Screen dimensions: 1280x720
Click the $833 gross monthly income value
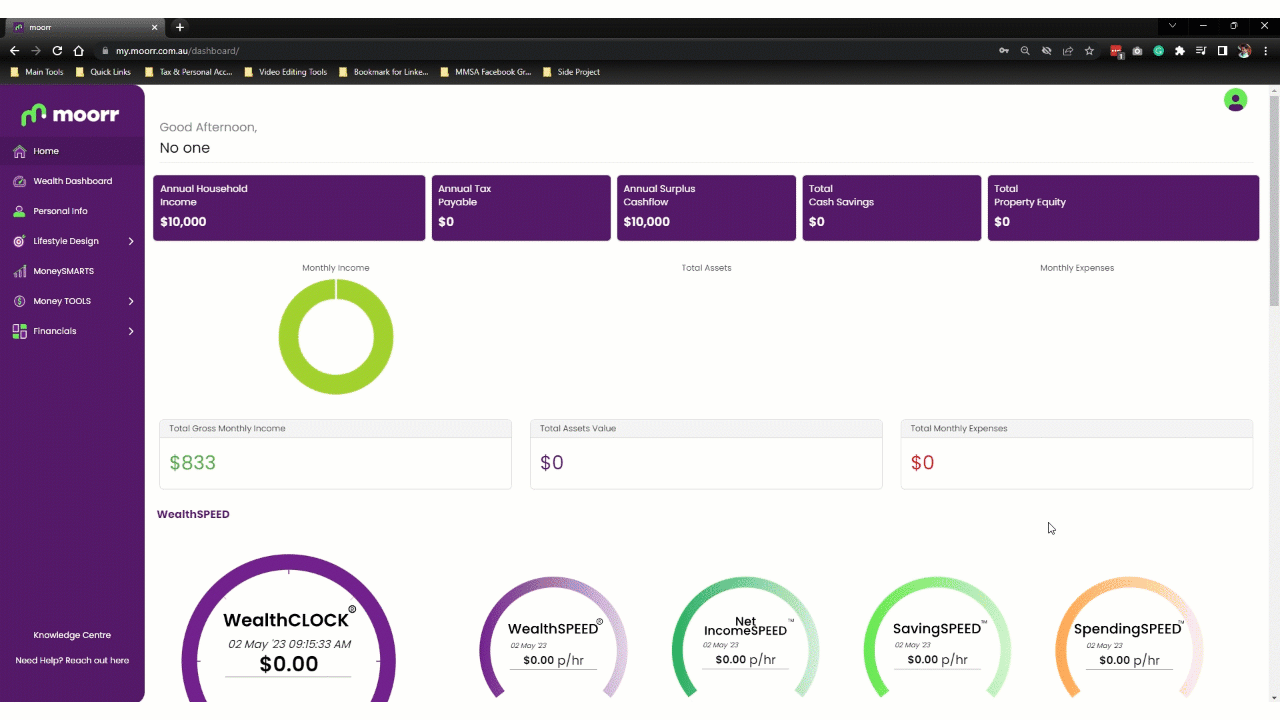192,463
